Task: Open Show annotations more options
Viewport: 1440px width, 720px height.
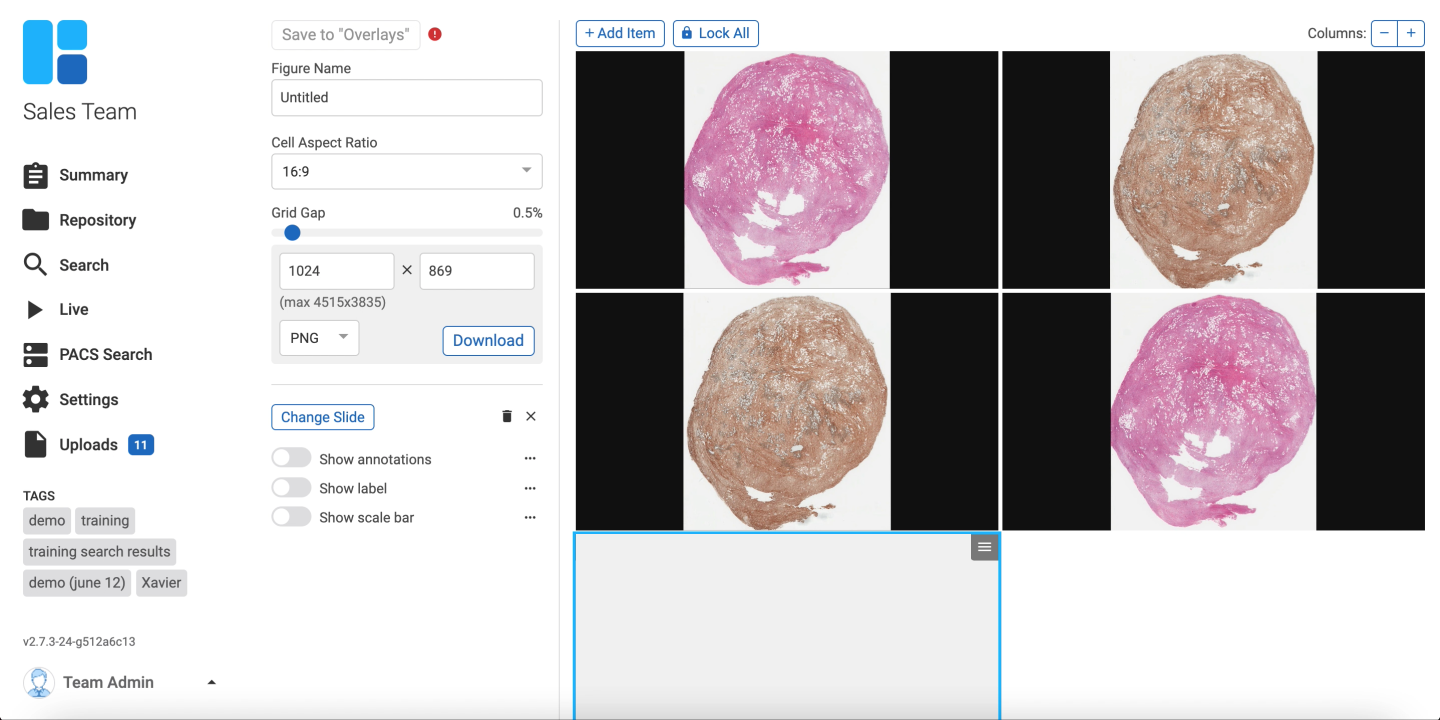Action: (530, 459)
